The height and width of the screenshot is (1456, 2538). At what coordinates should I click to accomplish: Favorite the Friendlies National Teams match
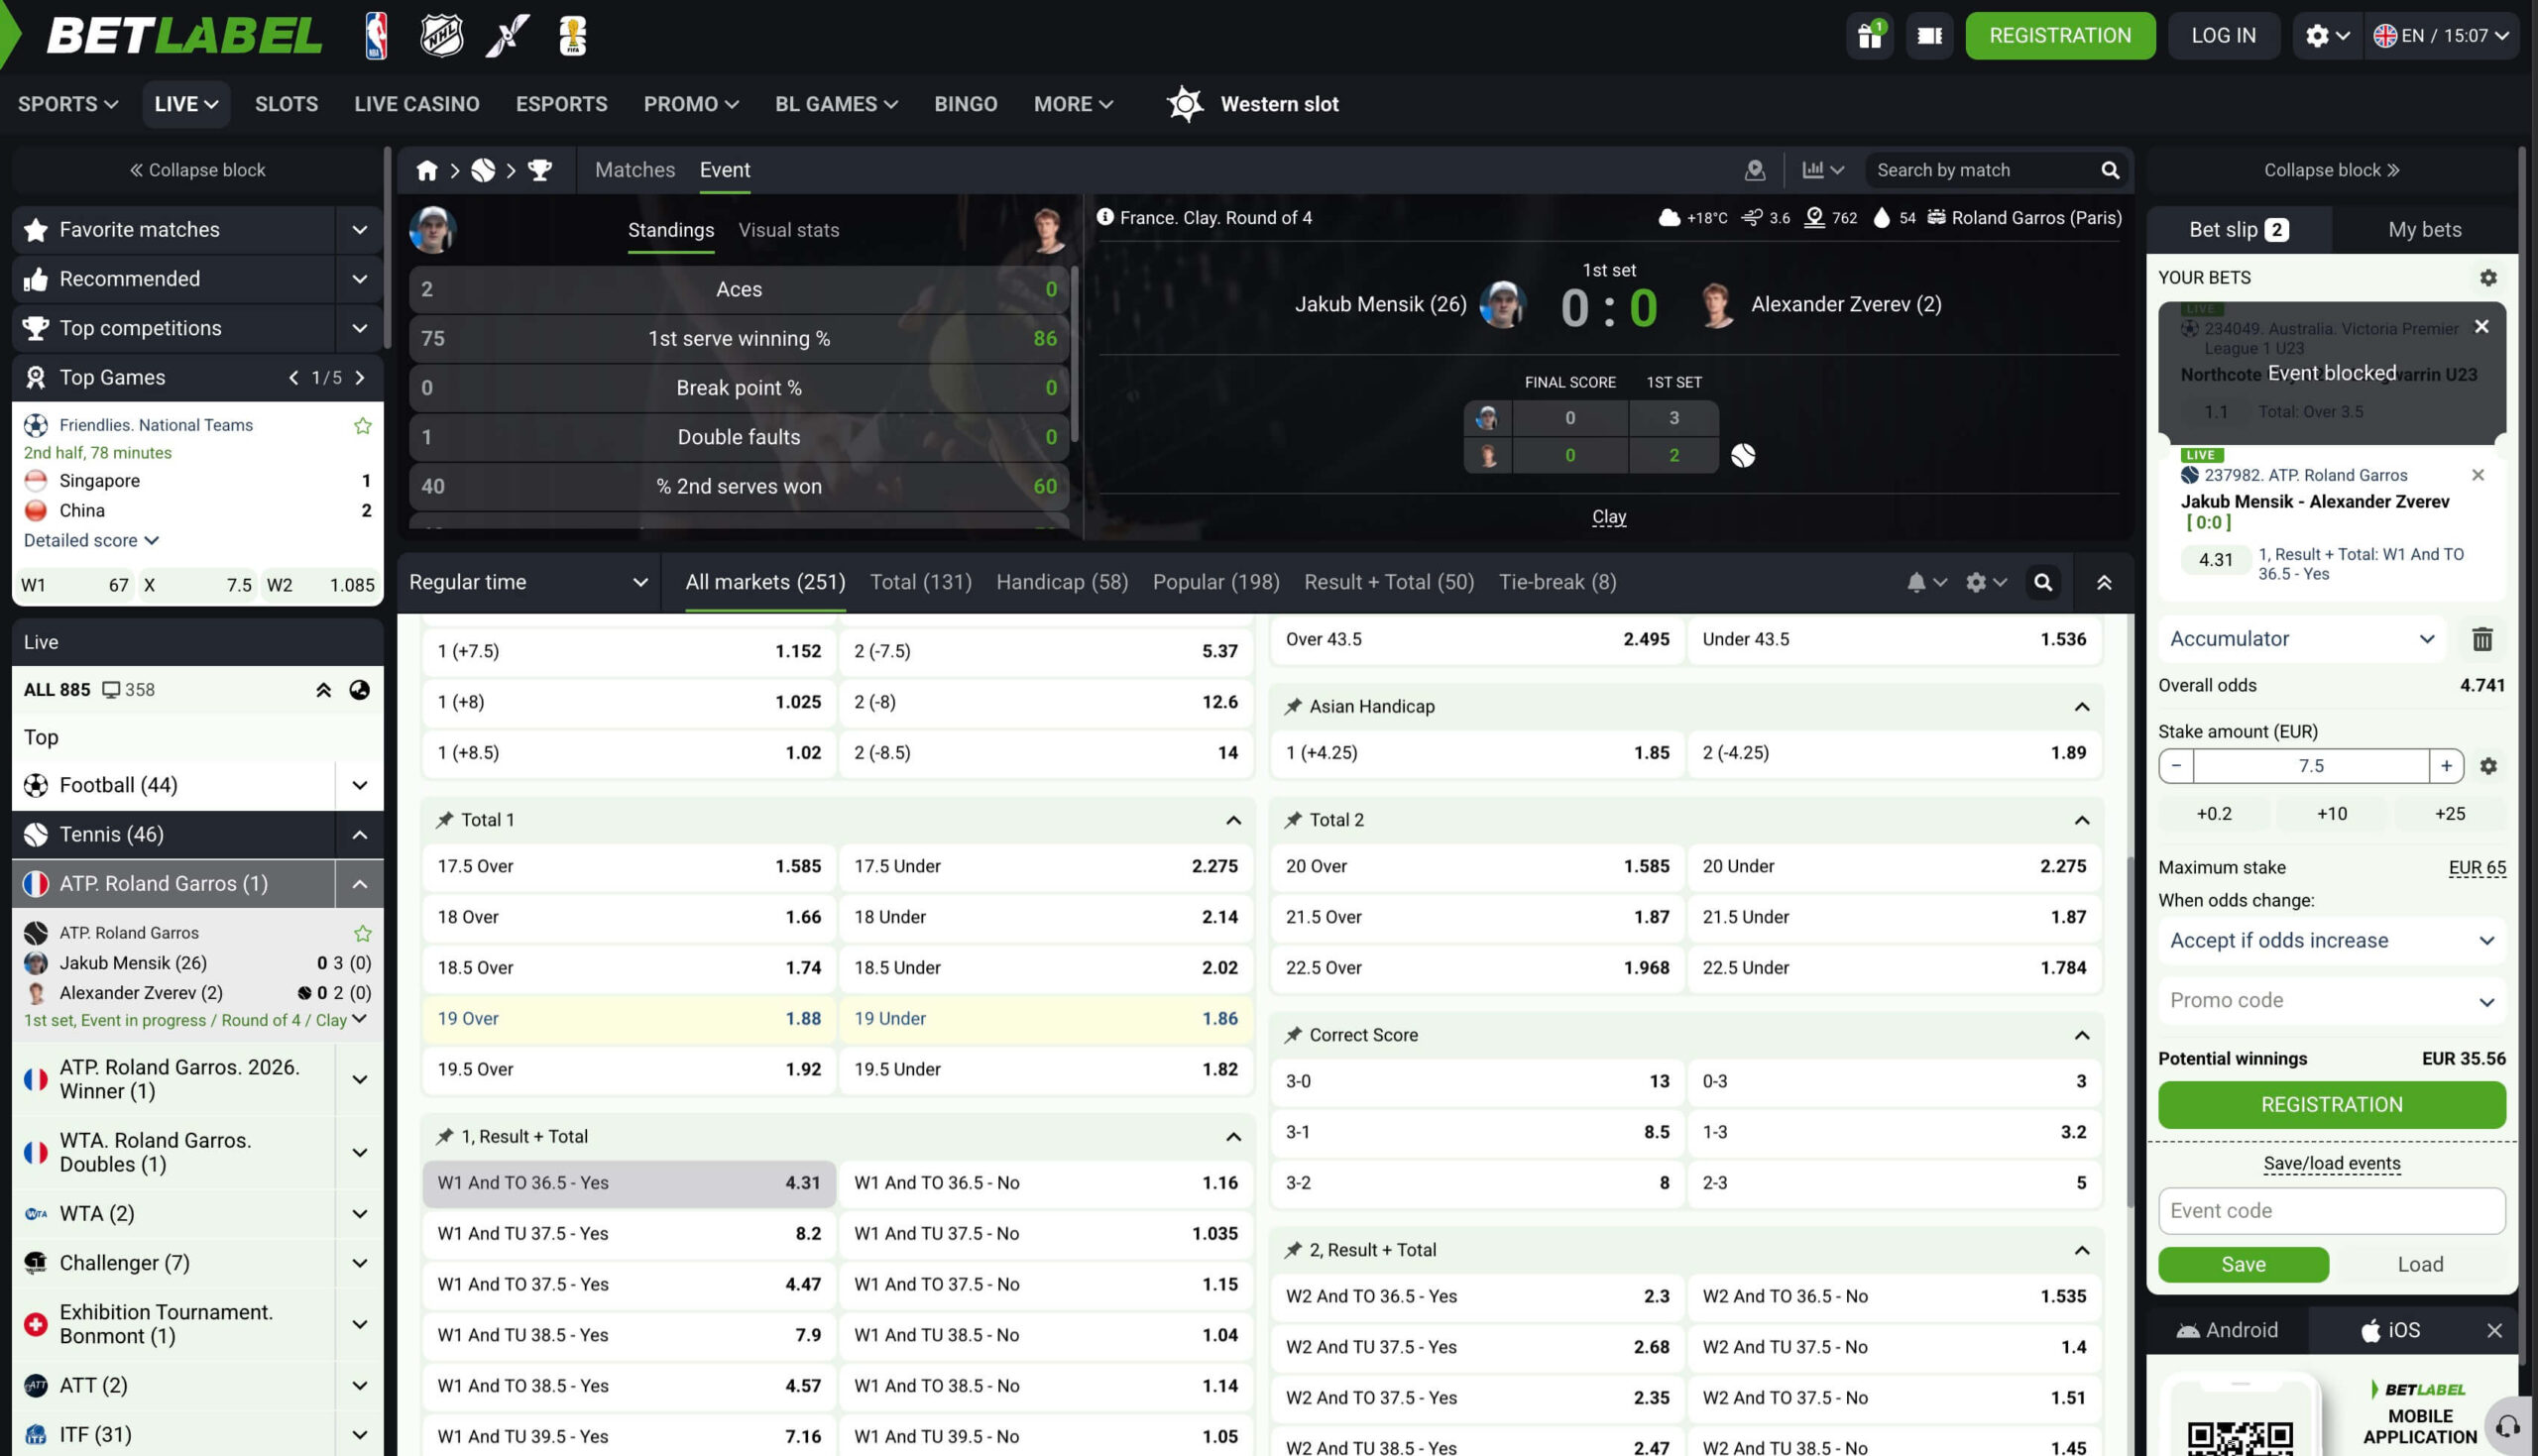tap(363, 426)
